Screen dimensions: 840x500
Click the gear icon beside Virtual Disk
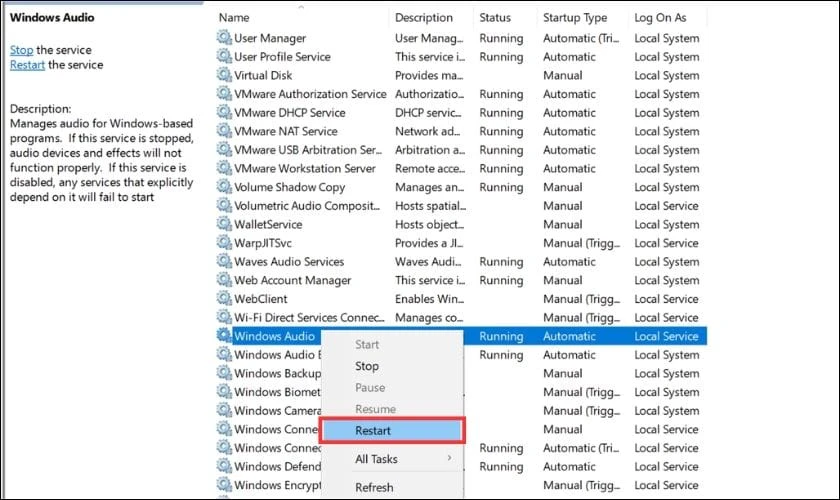click(224, 75)
